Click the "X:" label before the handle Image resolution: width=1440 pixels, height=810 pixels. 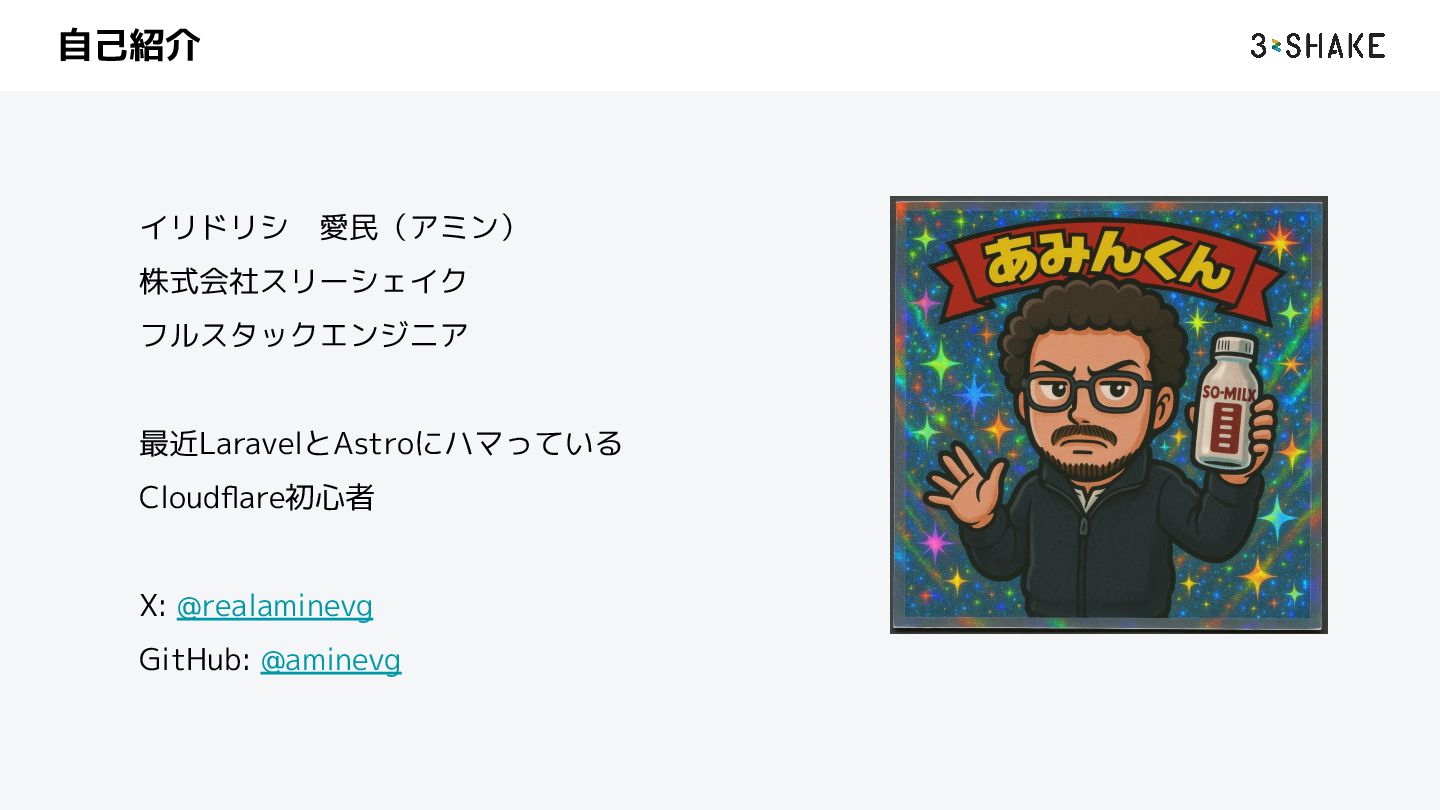click(152, 606)
